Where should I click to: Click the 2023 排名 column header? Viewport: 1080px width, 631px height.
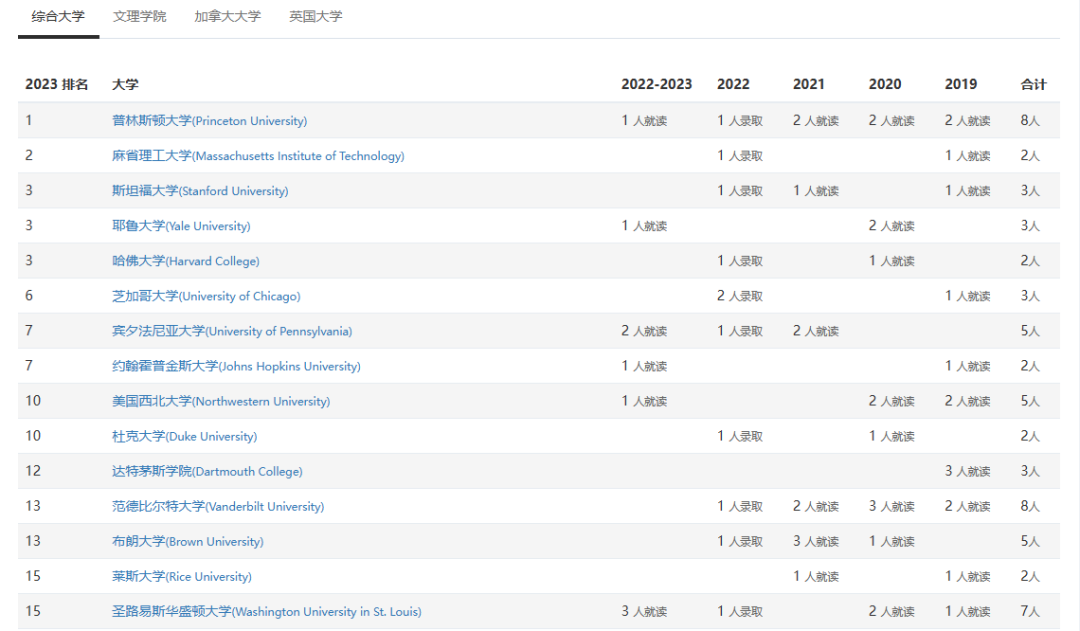point(56,84)
